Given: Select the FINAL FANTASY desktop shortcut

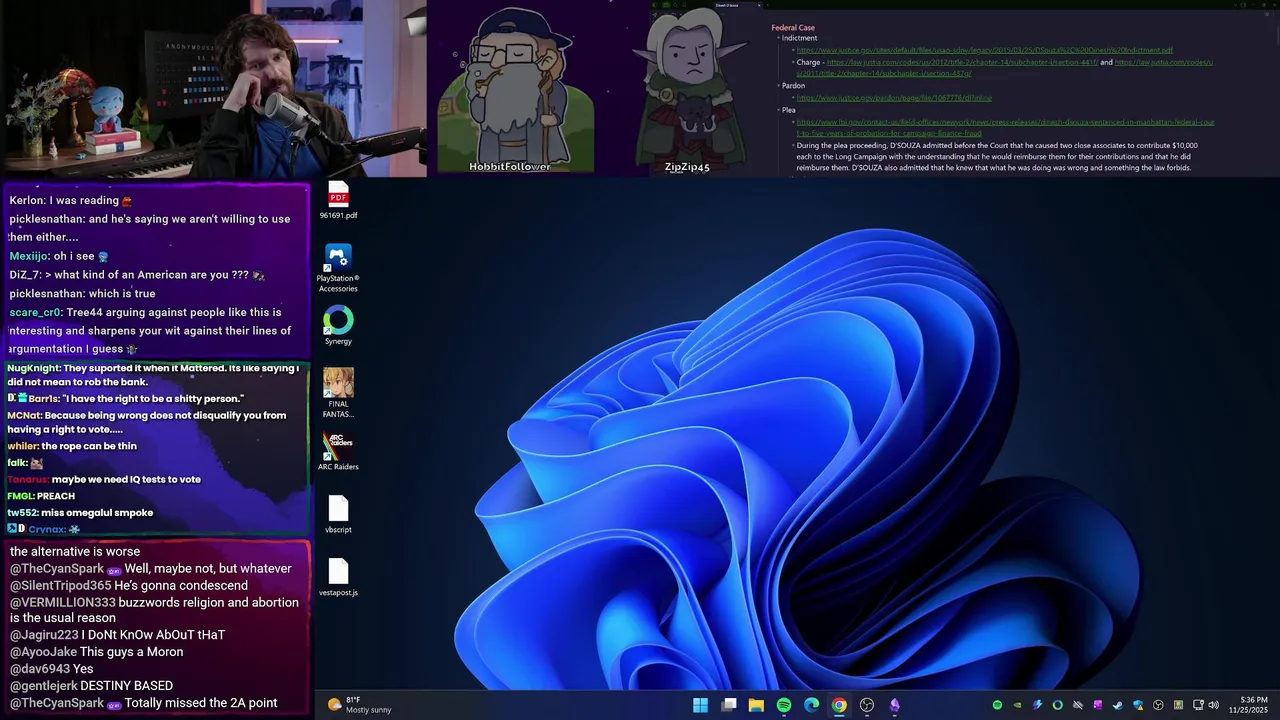Looking at the screenshot, I should click(338, 393).
